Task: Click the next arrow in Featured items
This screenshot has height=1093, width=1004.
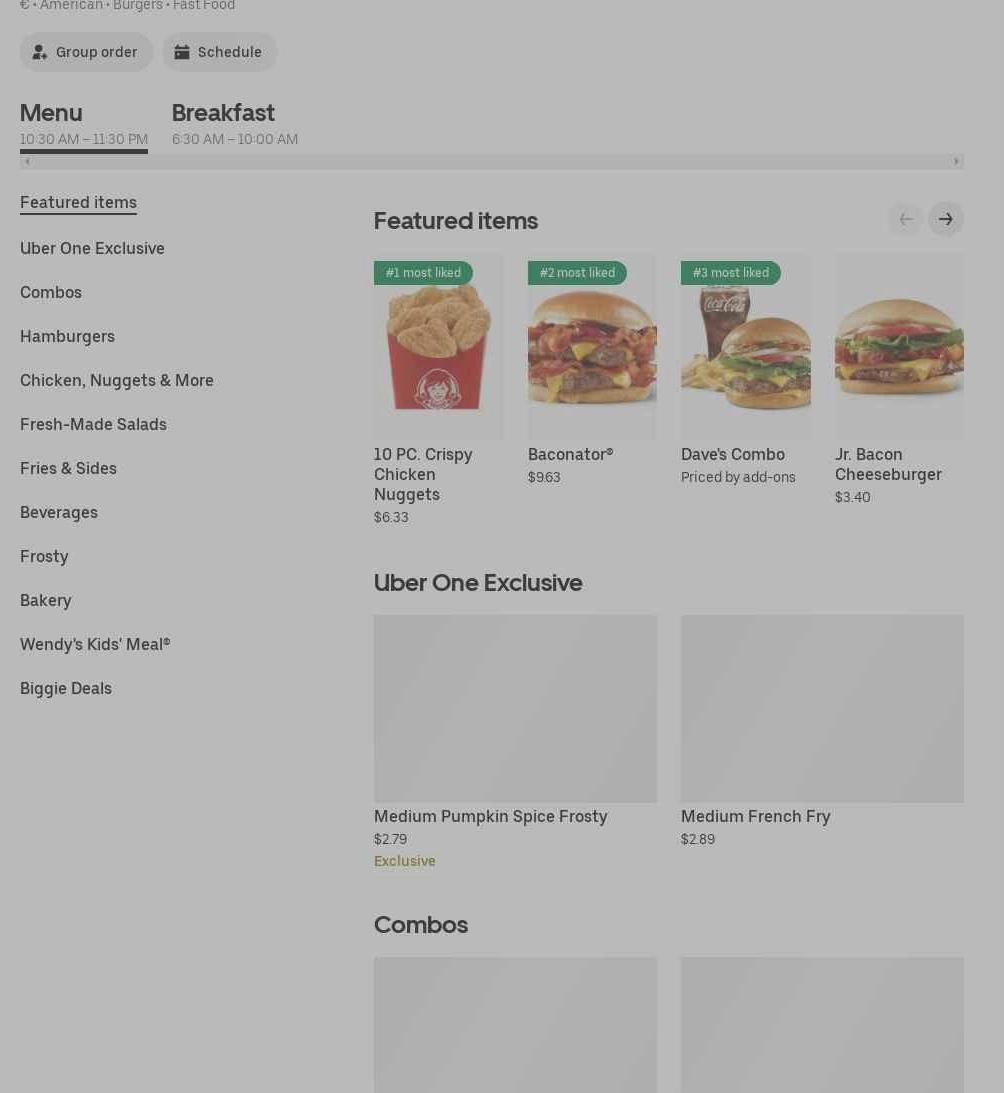Action: [x=945, y=220]
